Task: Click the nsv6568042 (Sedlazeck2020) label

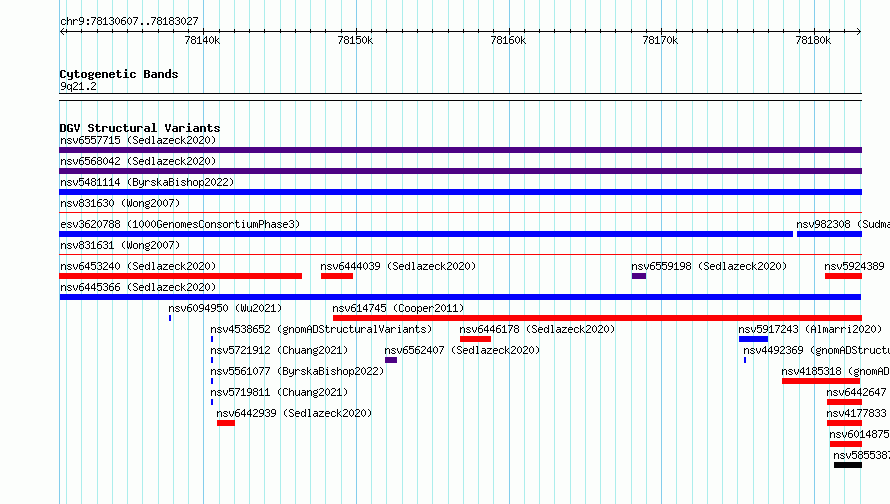Action: [x=138, y=161]
